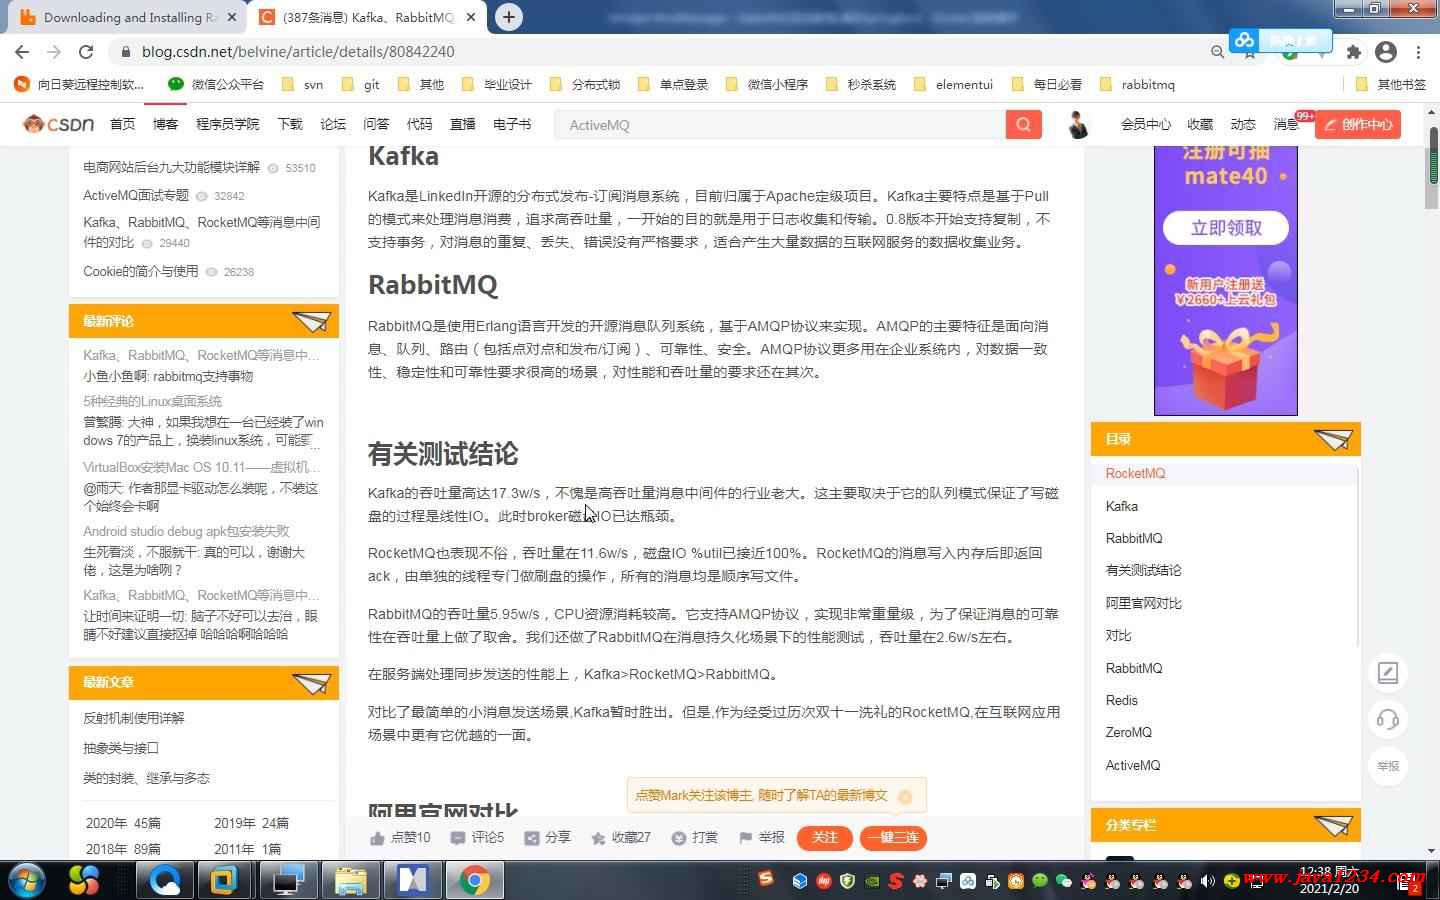Close the Kafka、RabbitMQ tab
The height and width of the screenshot is (900, 1440).
(x=470, y=17)
